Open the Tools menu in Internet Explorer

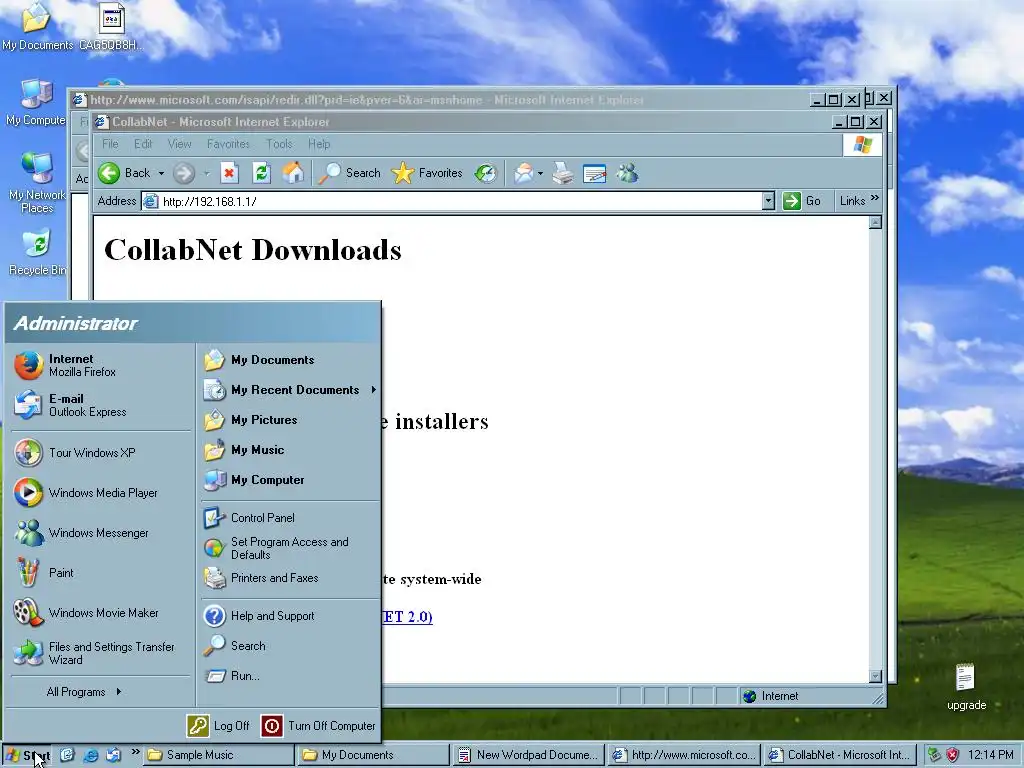(x=279, y=144)
